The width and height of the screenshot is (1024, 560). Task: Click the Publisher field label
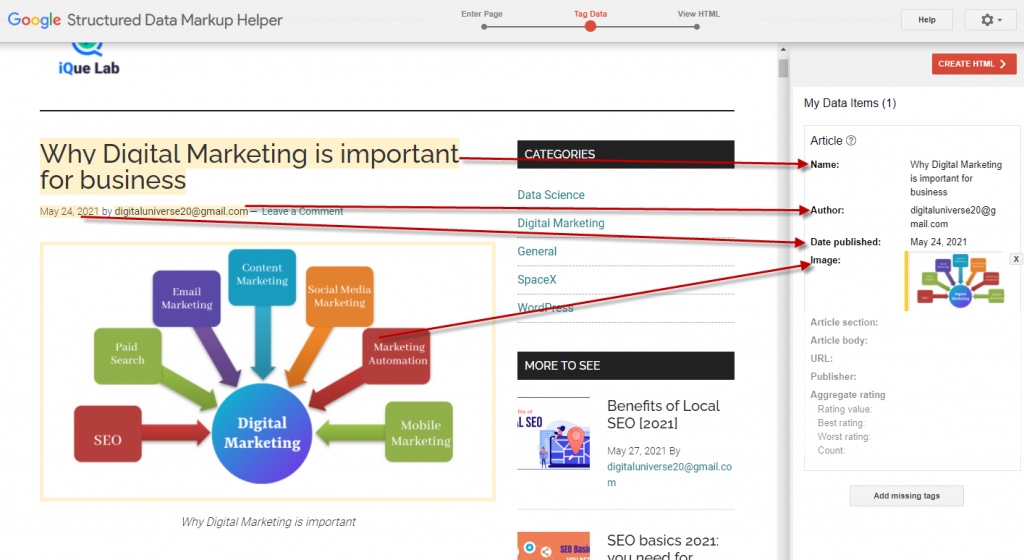point(833,377)
